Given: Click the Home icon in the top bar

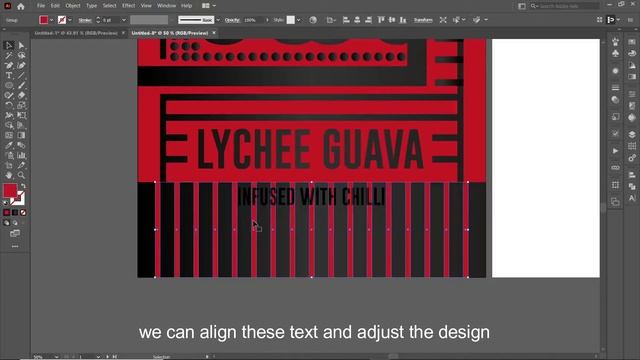Looking at the screenshot, I should coord(21,6).
